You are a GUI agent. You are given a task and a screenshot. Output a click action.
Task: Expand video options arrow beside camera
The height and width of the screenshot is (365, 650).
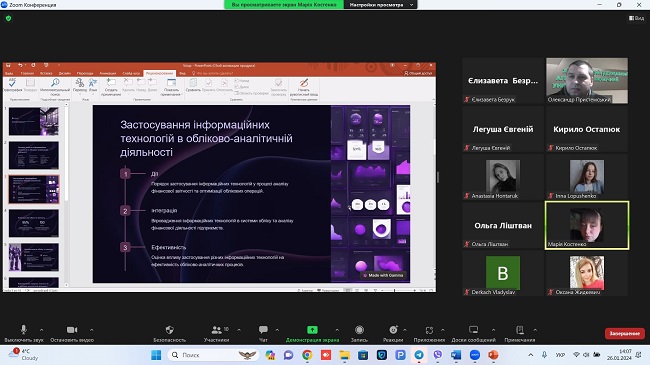click(x=91, y=330)
